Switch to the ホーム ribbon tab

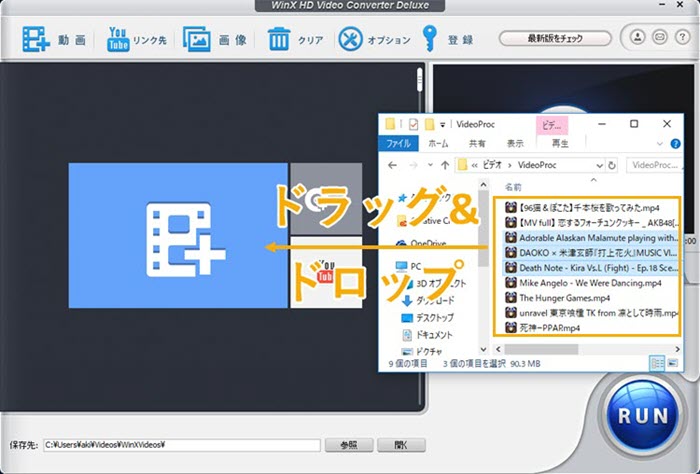click(438, 143)
